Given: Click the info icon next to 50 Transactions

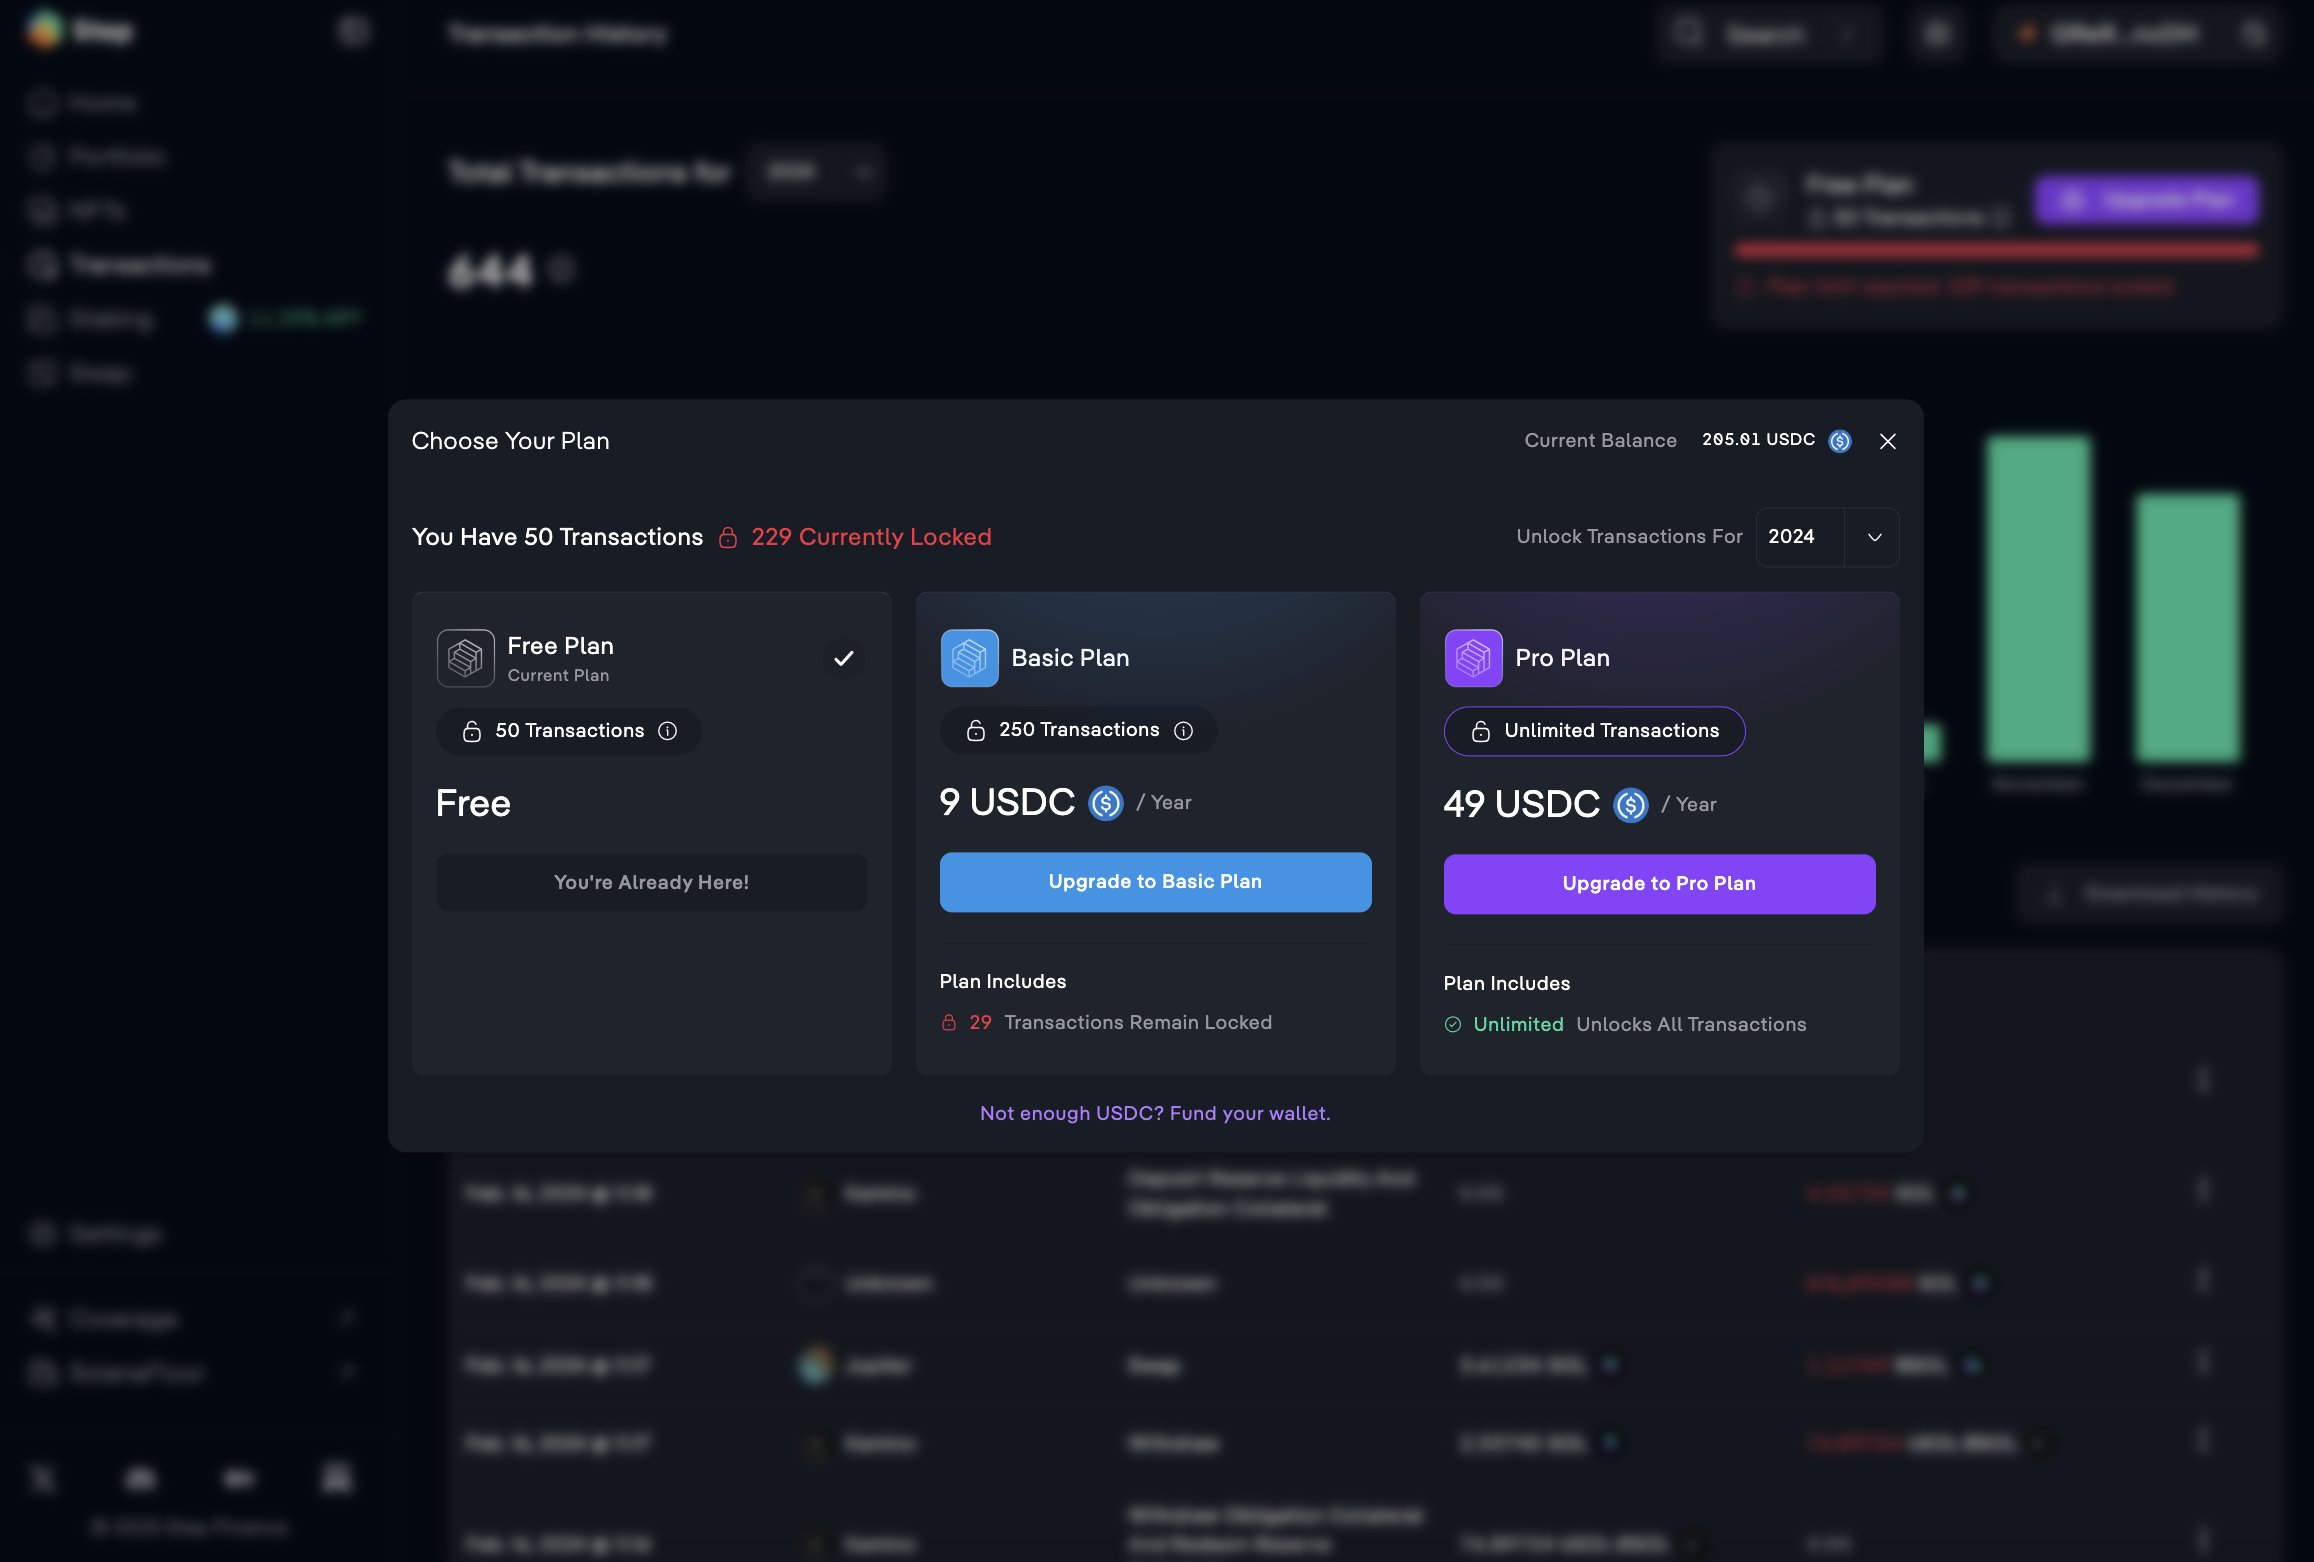Looking at the screenshot, I should pos(668,730).
